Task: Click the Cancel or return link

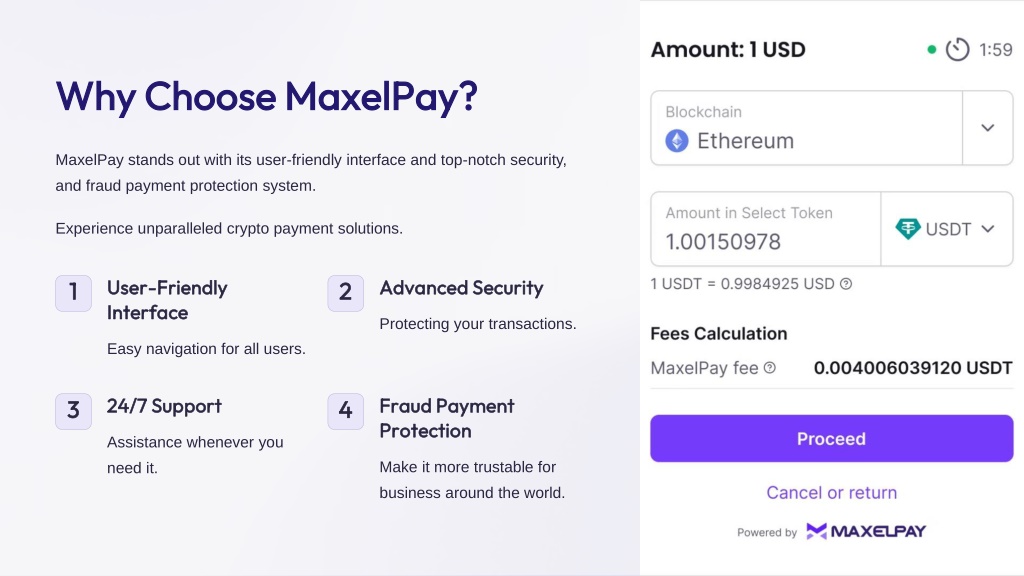Action: coord(831,492)
